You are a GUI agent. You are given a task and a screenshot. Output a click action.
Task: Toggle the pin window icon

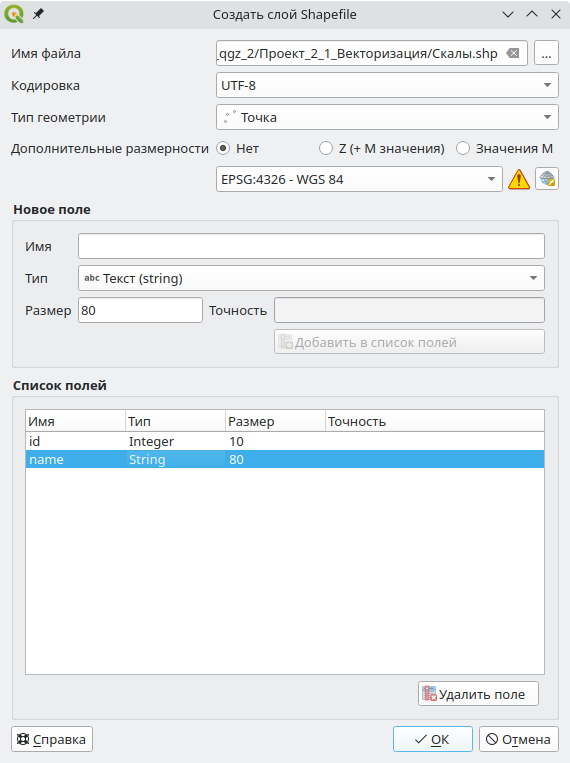coord(38,14)
